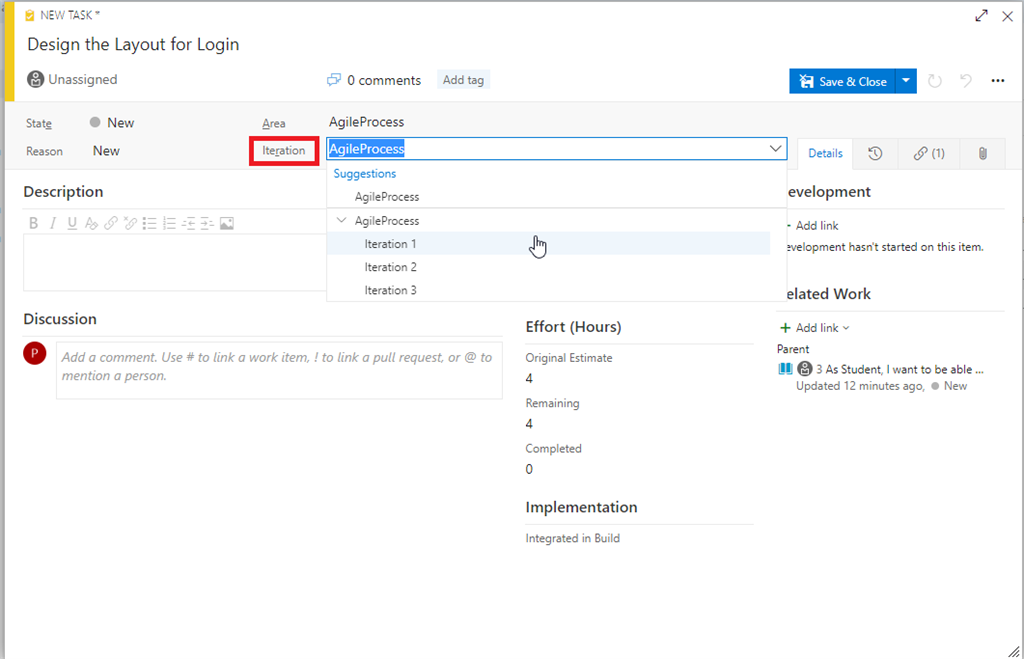Click the underline formatting icon
This screenshot has height=659, width=1024.
72,223
